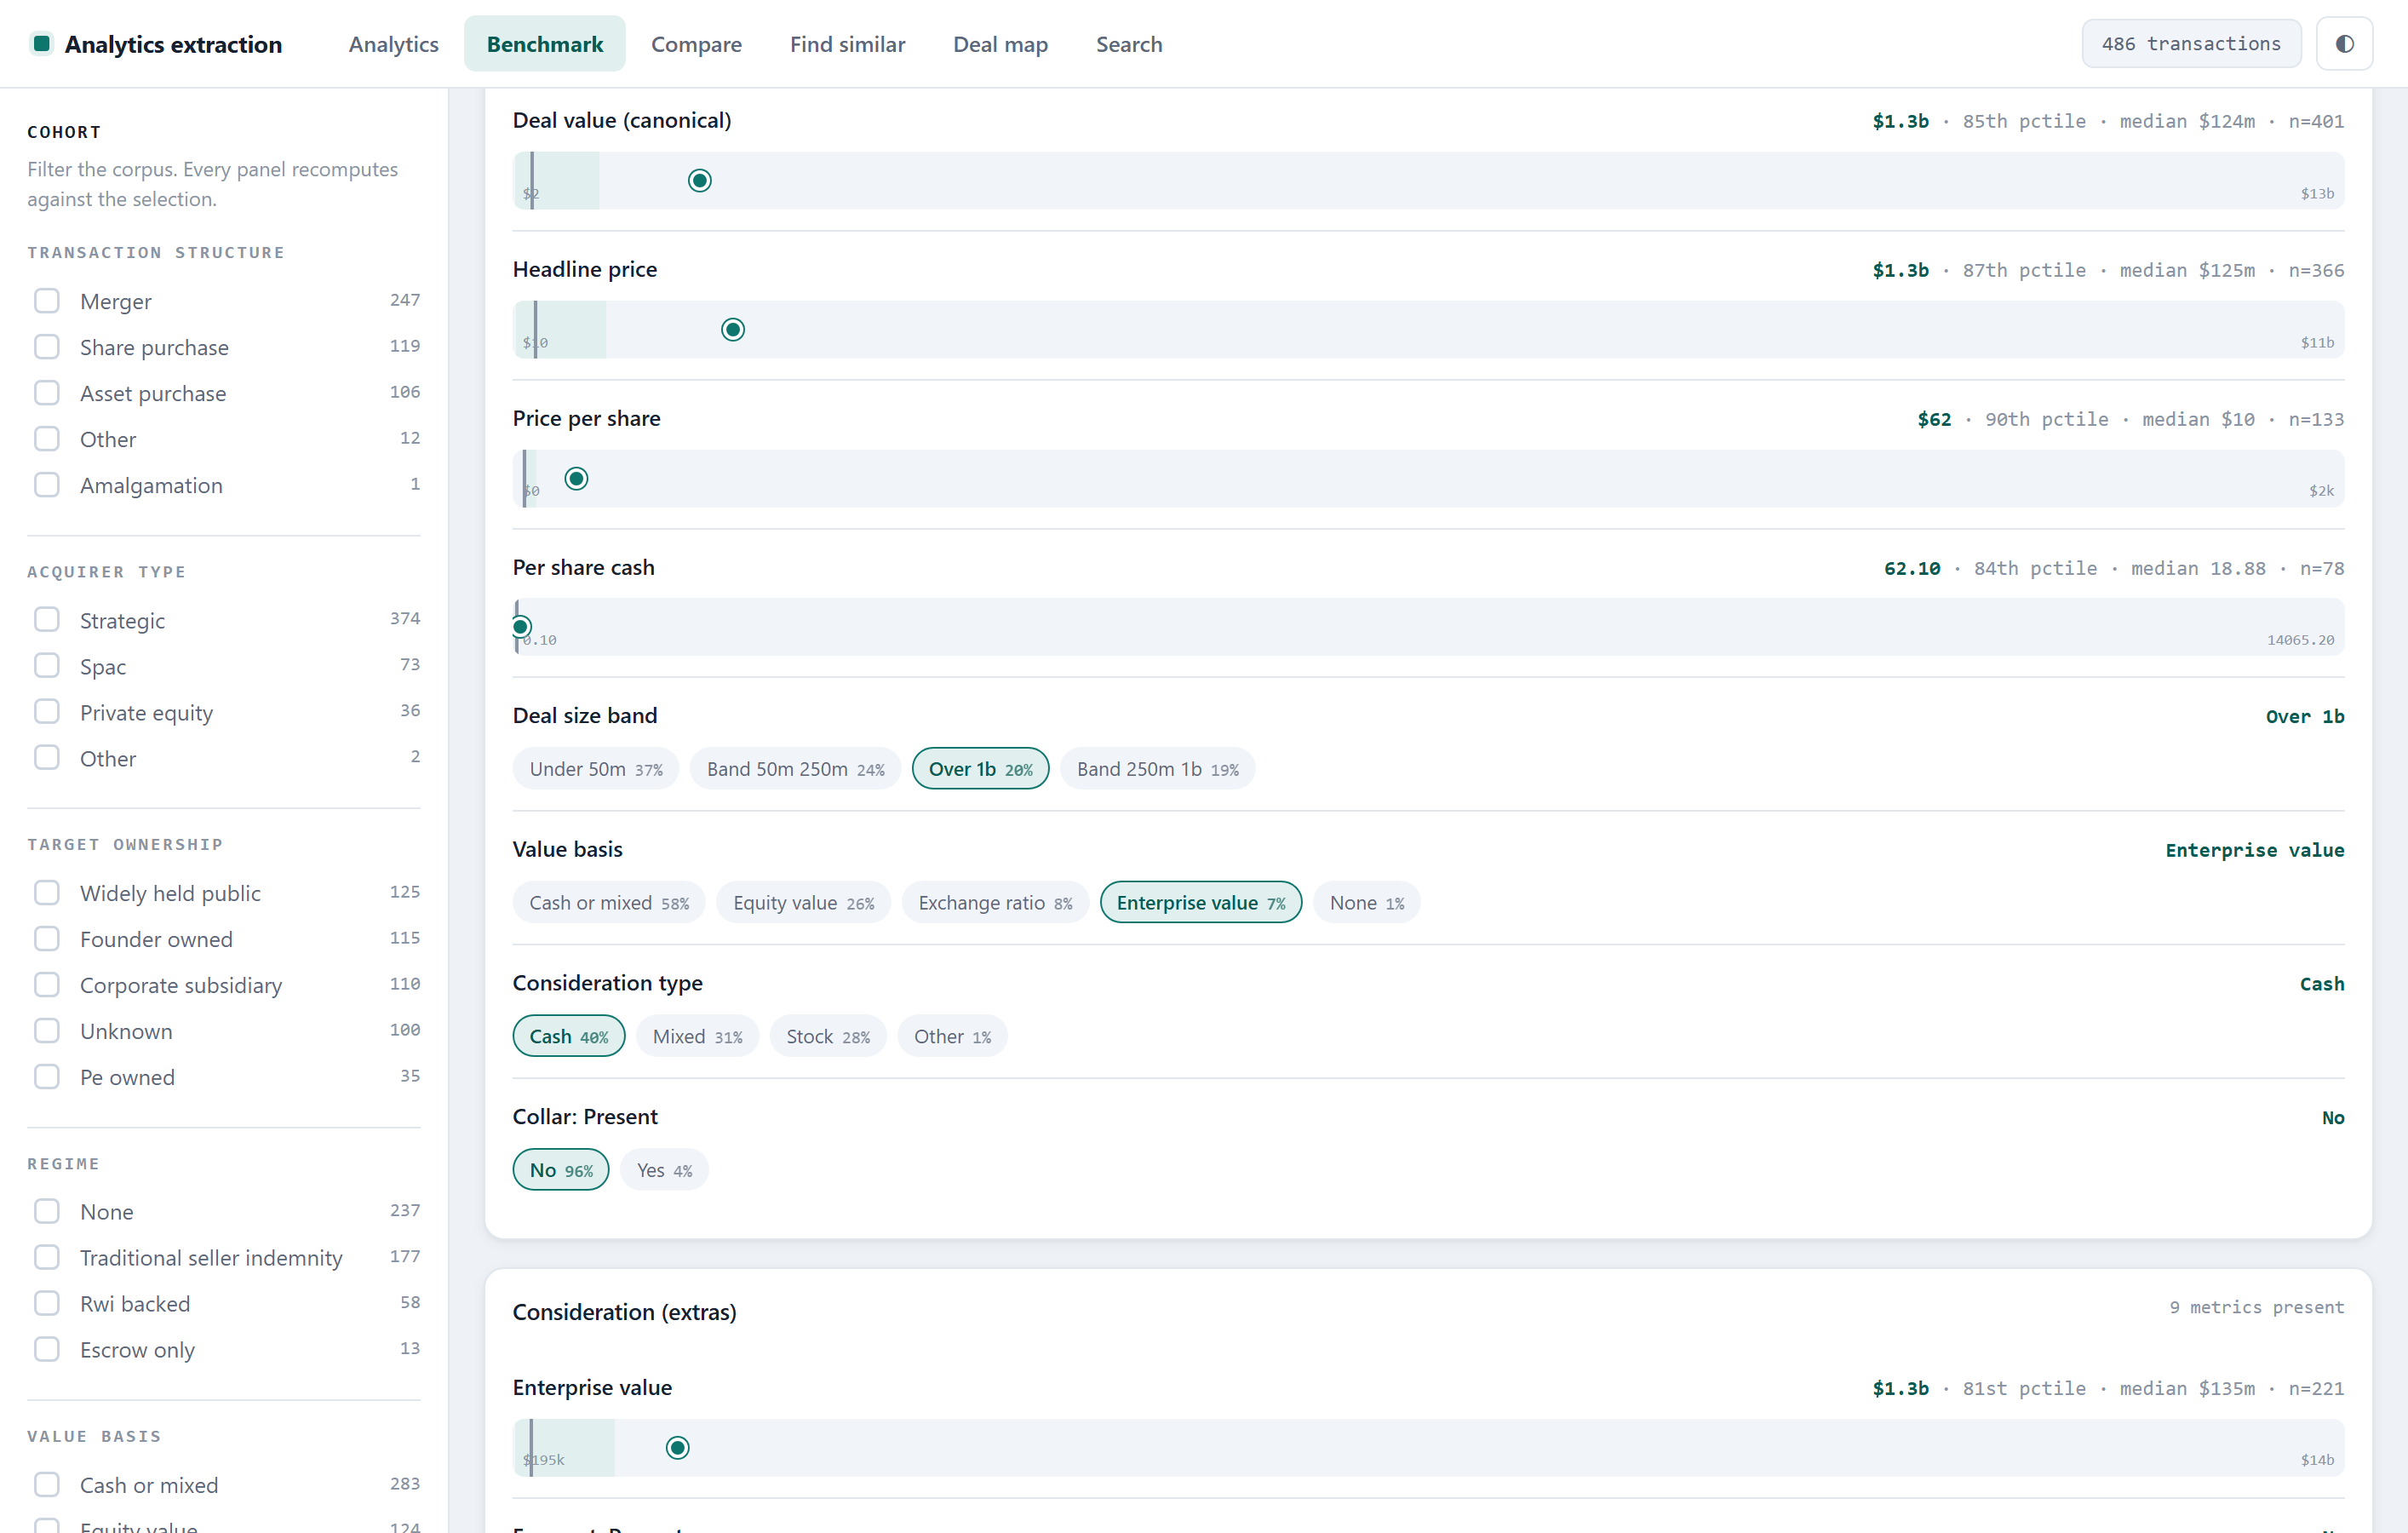The height and width of the screenshot is (1533, 2408).
Task: Click the Exchange ratio 8% chip
Action: (996, 903)
